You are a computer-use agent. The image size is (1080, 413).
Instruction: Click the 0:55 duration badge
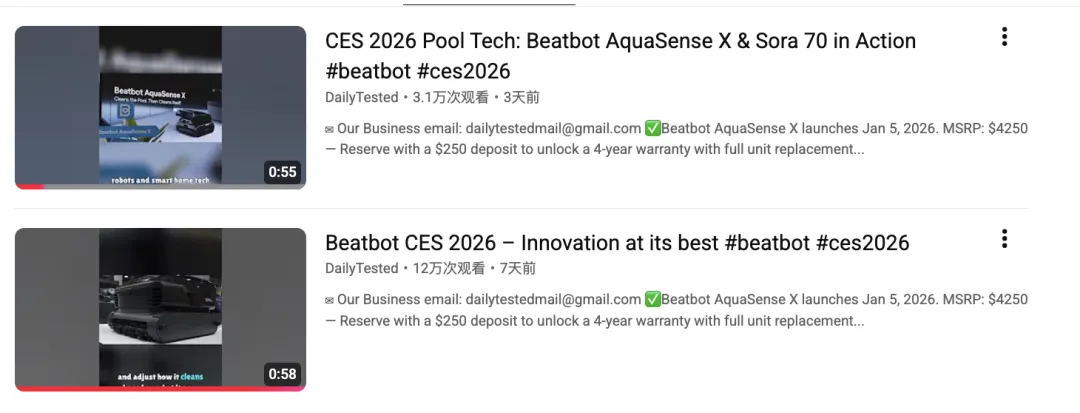[282, 172]
